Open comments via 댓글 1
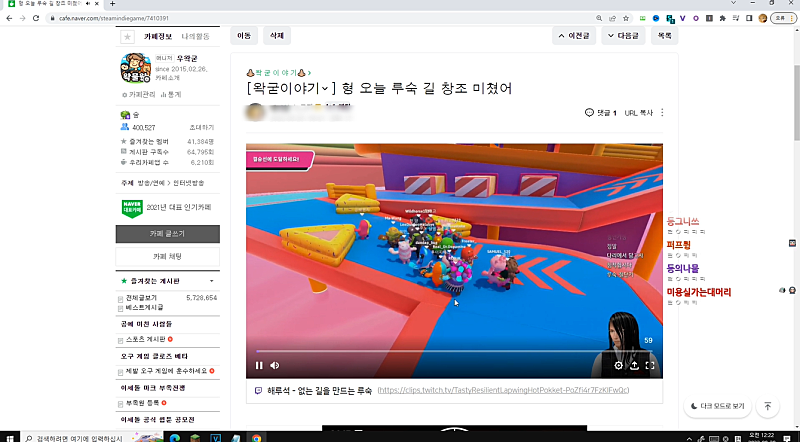Image resolution: width=800 pixels, height=442 pixels. pos(601,113)
